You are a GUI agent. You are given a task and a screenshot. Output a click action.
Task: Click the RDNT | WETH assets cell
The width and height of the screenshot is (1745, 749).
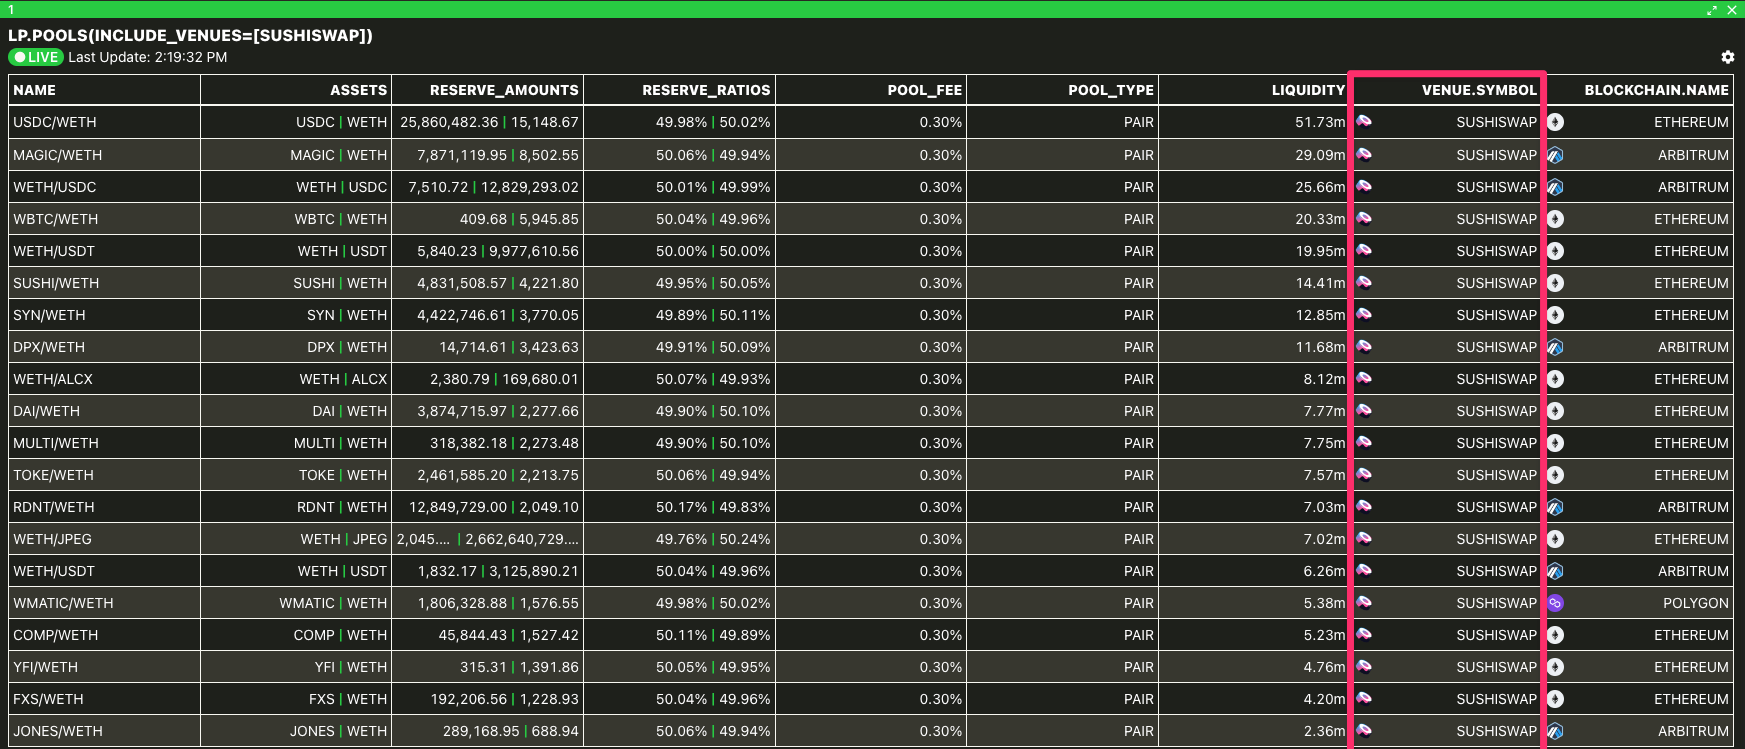[x=342, y=507]
